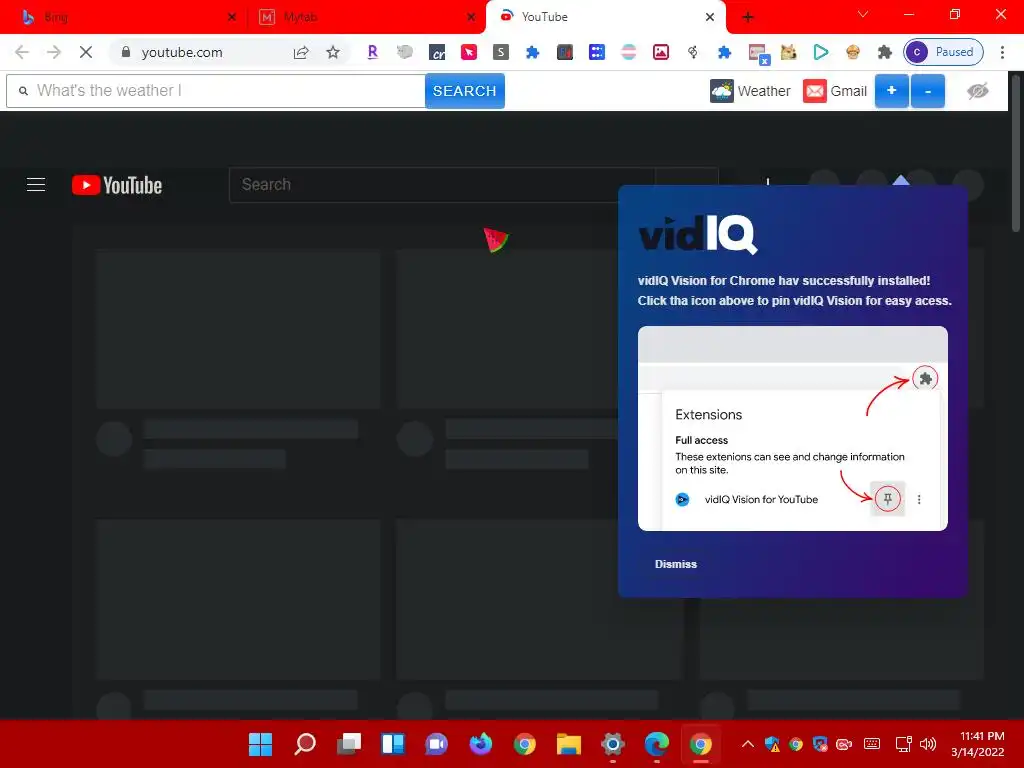This screenshot has height=768, width=1024.
Task: Launch Firefox from the taskbar
Action: tap(481, 744)
